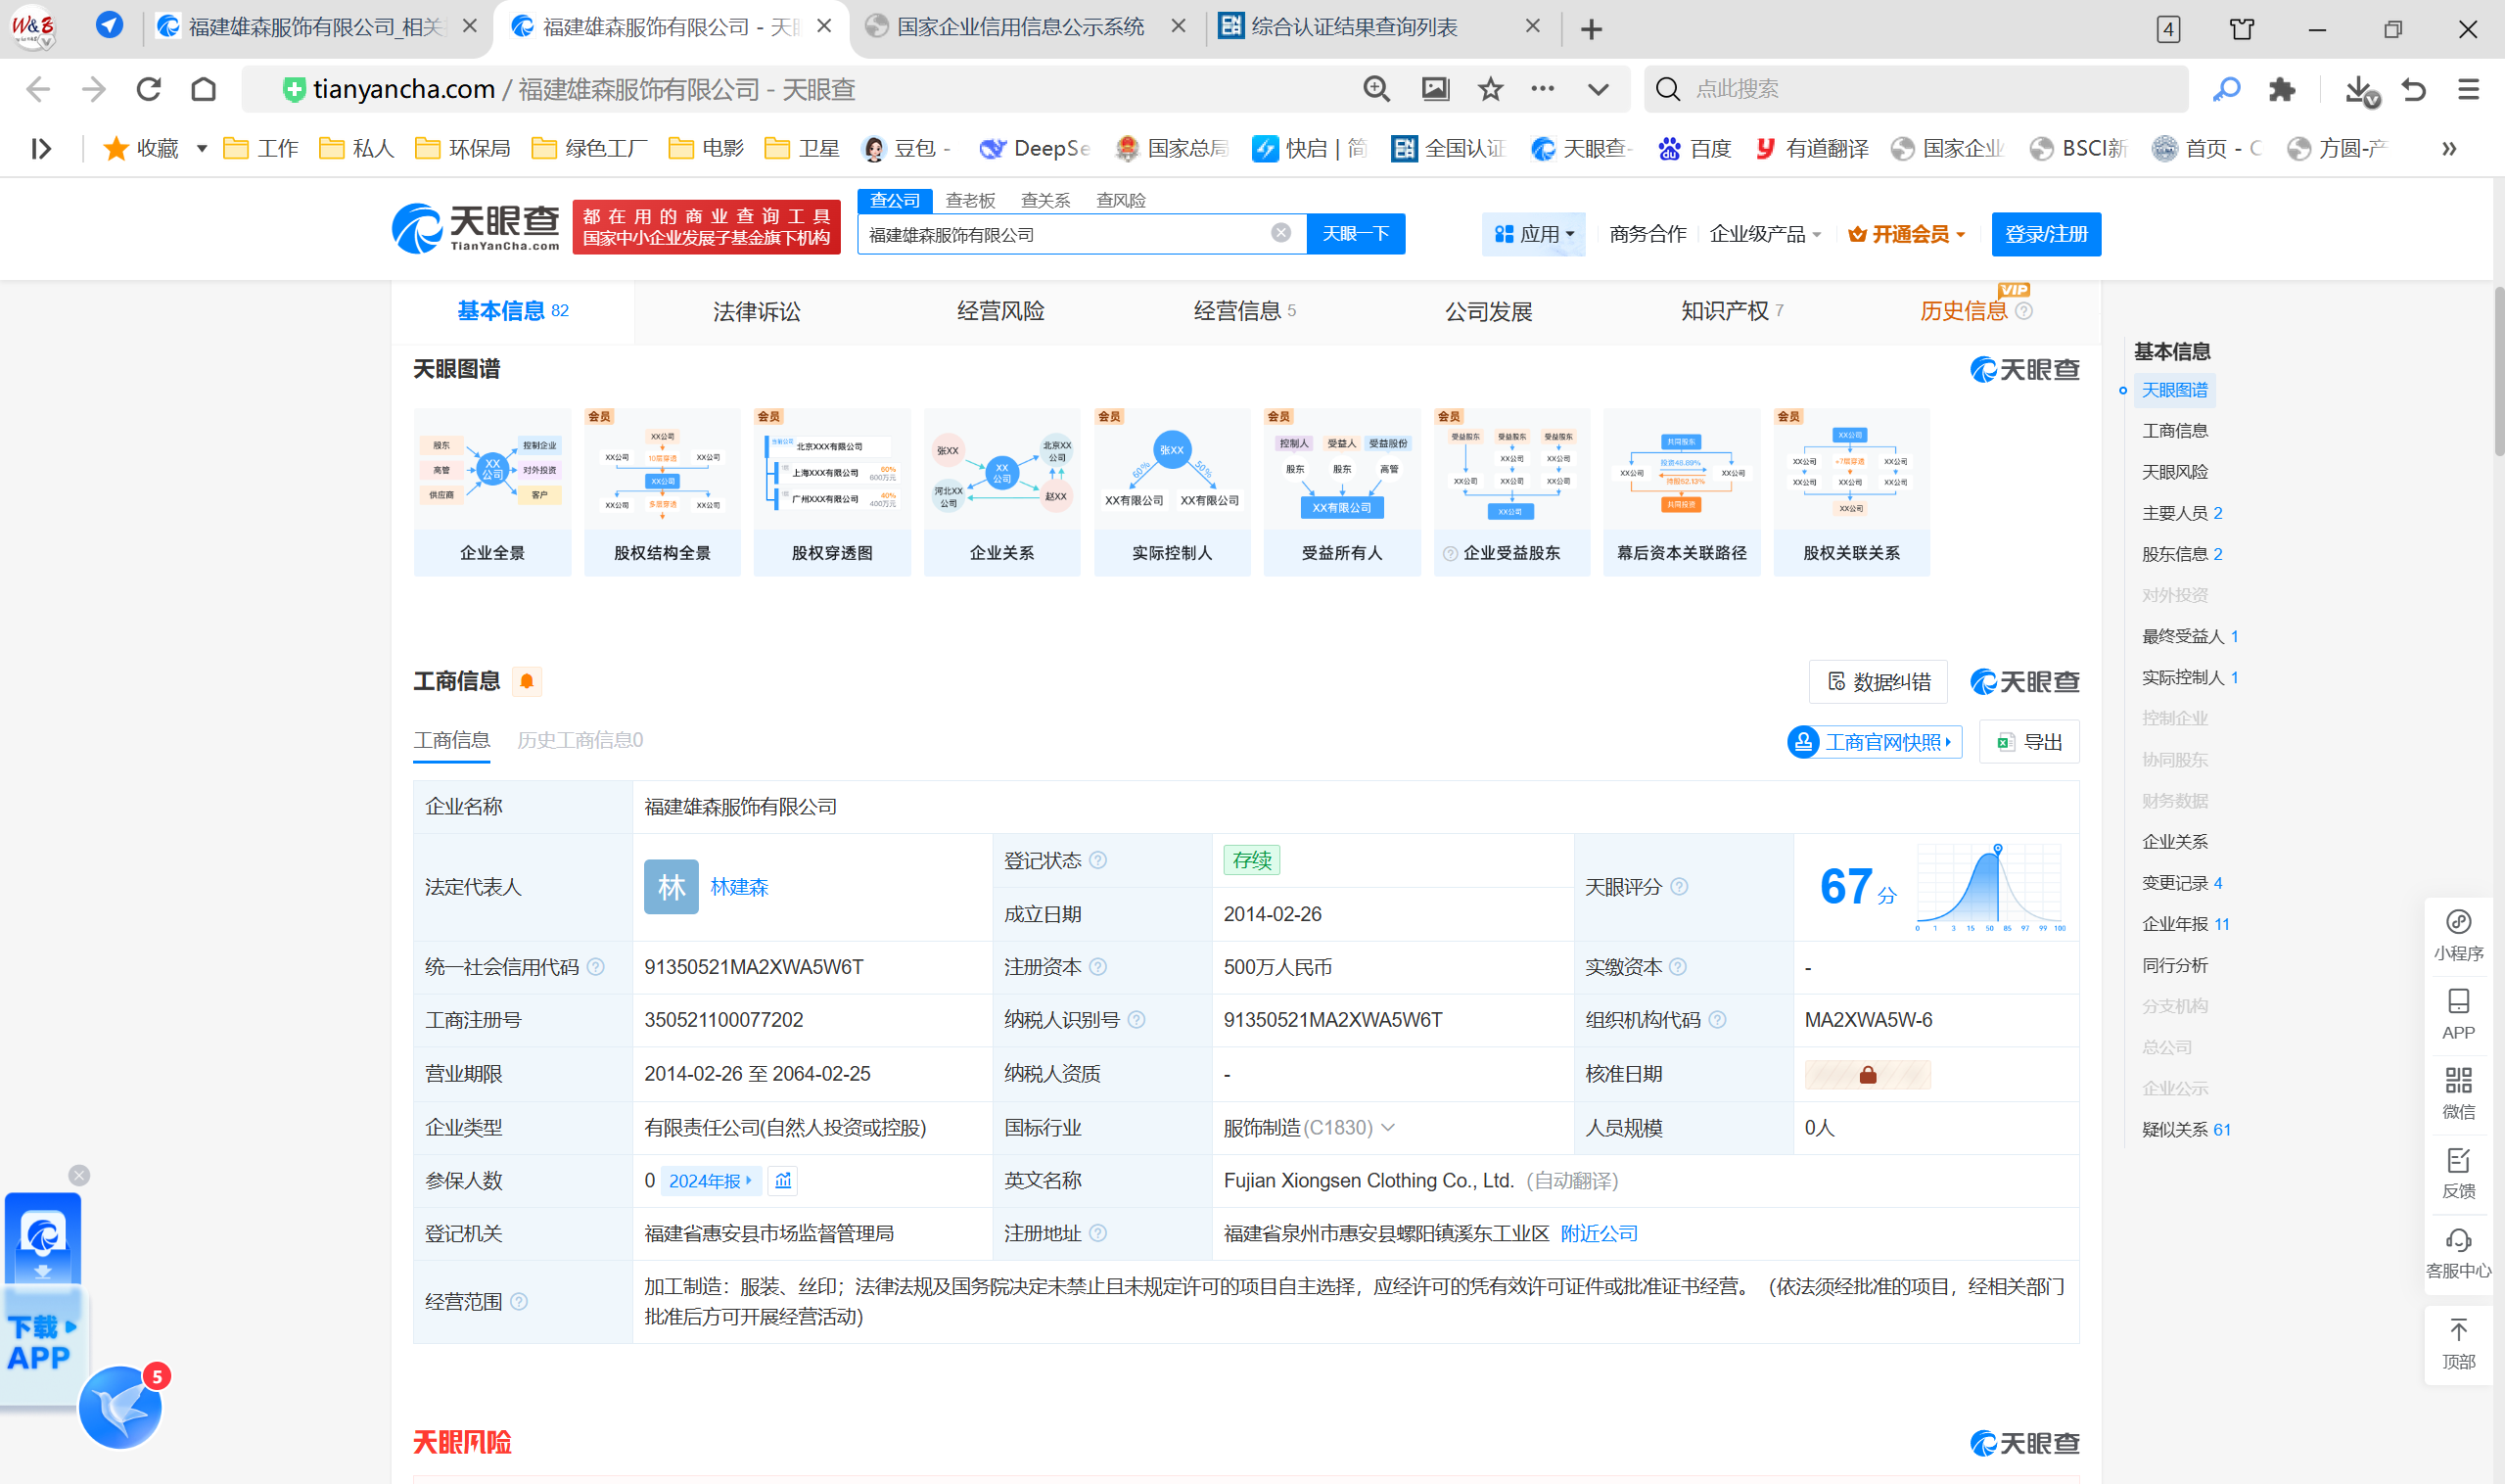
Task: Clear the search box with the X icon
Action: click(x=1280, y=233)
